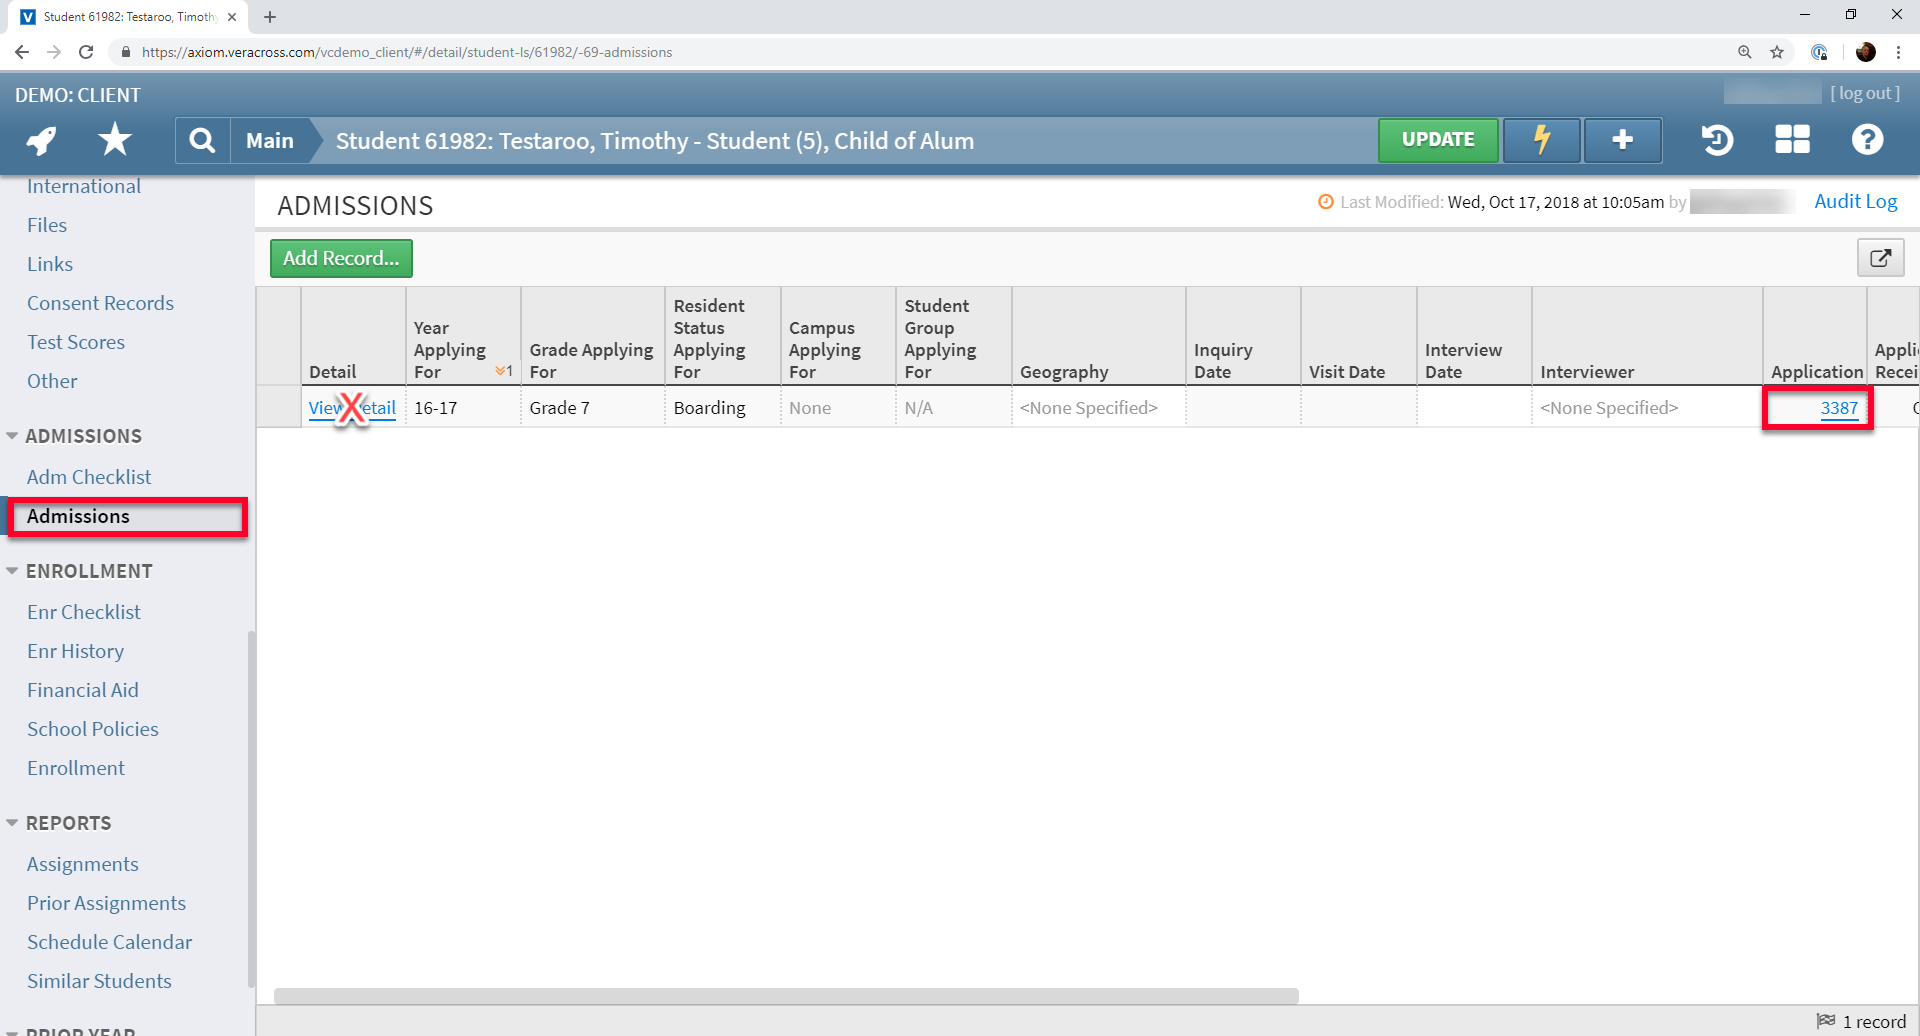This screenshot has height=1036, width=1920.
Task: Collapse the ADMISSIONS sidebar section
Action: pyautogui.click(x=12, y=436)
